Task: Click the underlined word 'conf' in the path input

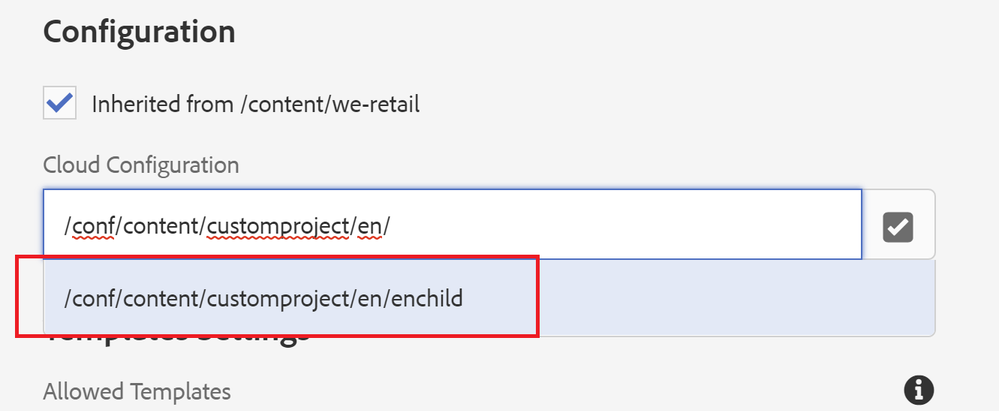Action: tap(90, 227)
